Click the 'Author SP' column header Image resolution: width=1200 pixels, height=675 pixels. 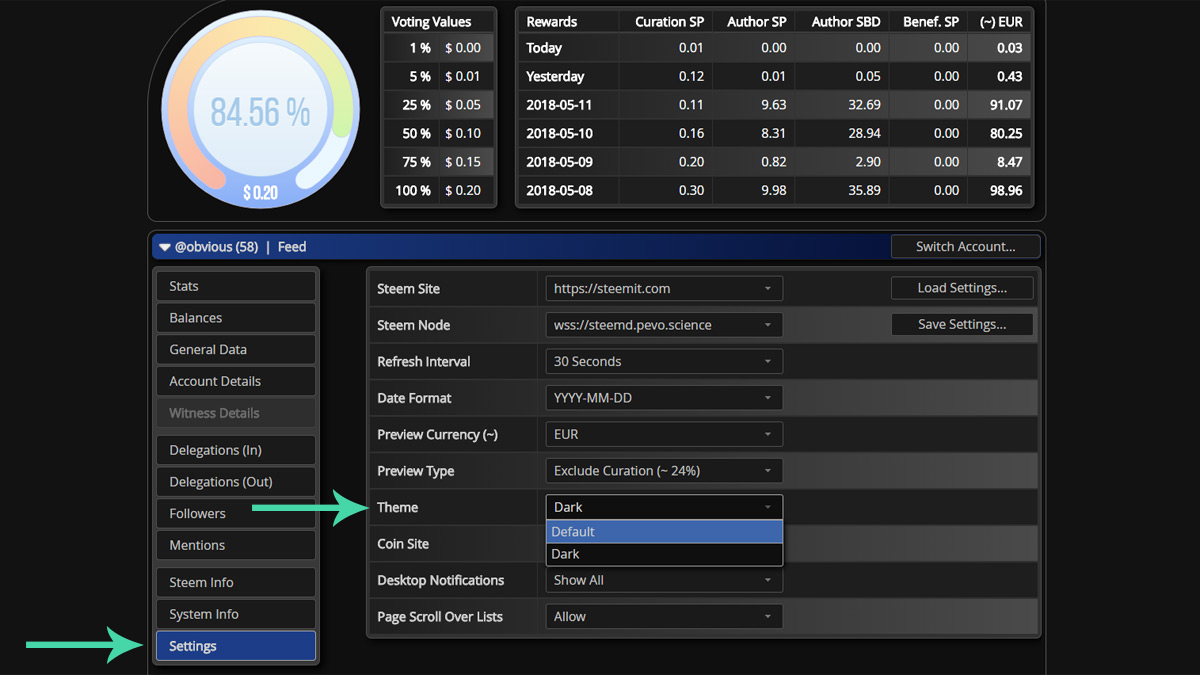pos(757,21)
